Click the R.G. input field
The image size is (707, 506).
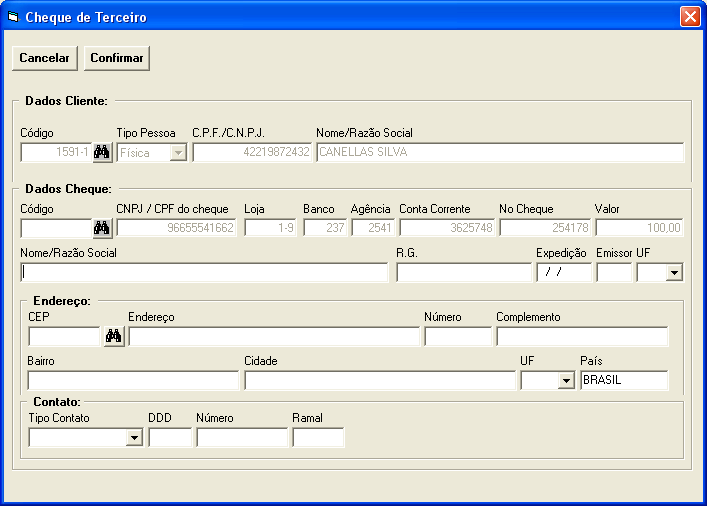(x=464, y=273)
